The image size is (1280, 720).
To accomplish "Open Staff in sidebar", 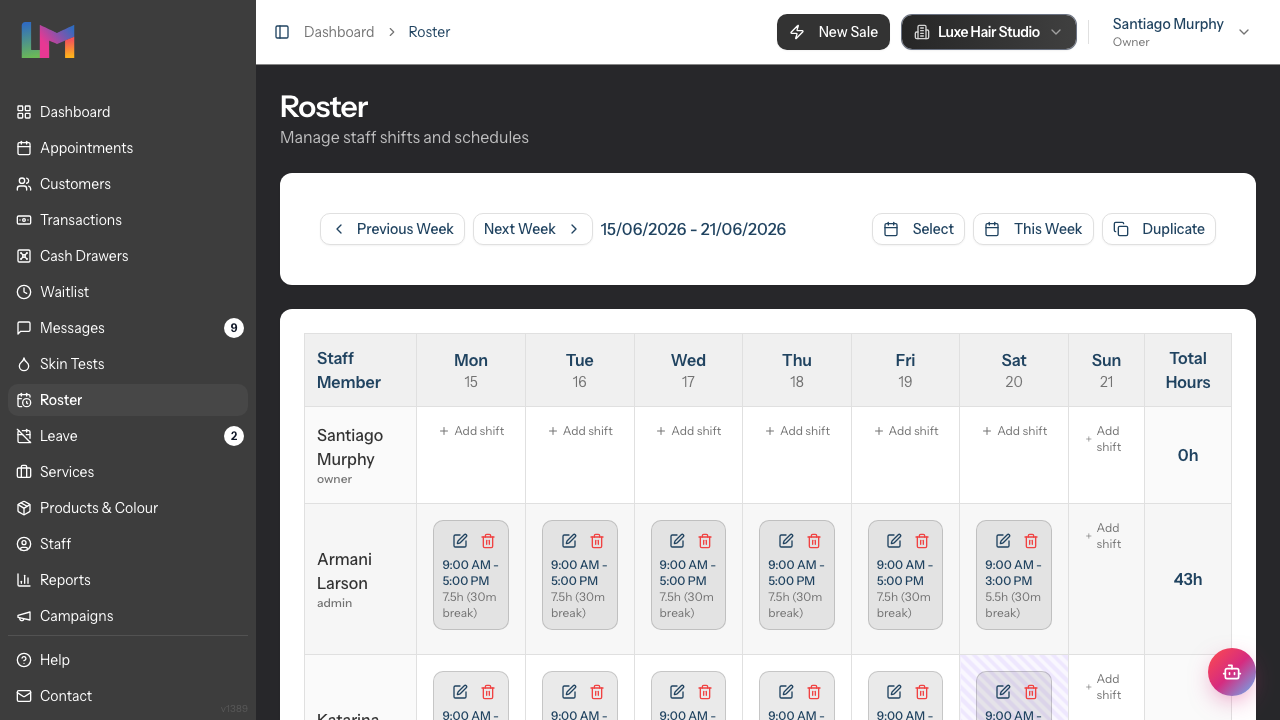I will click(x=128, y=544).
